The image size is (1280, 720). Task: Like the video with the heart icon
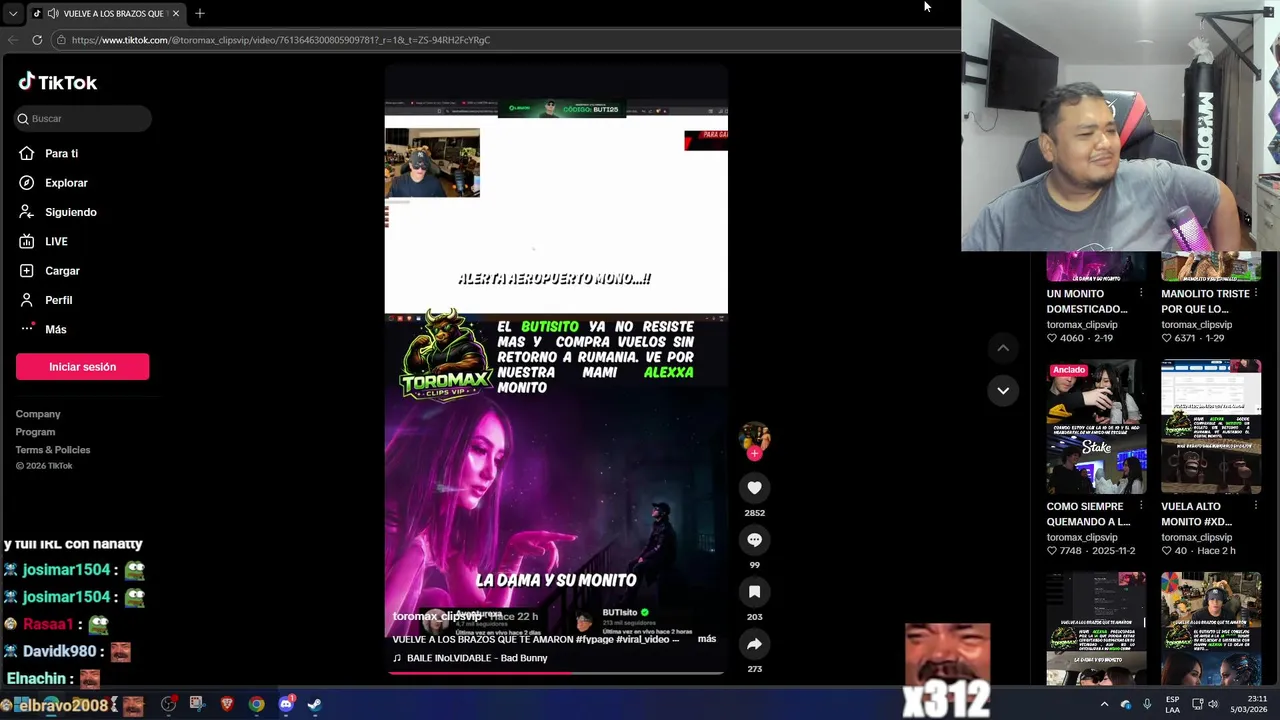(x=754, y=488)
